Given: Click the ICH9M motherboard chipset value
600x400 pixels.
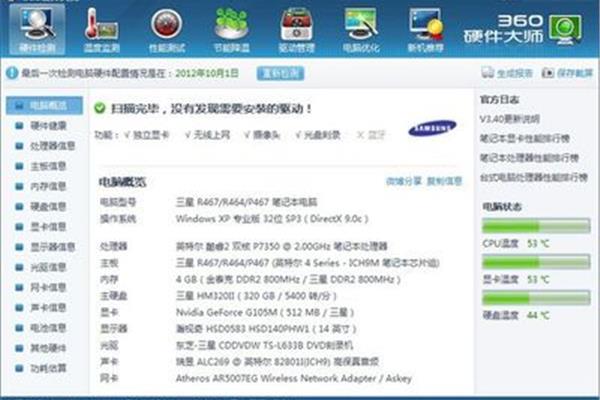Looking at the screenshot, I should tap(308, 263).
